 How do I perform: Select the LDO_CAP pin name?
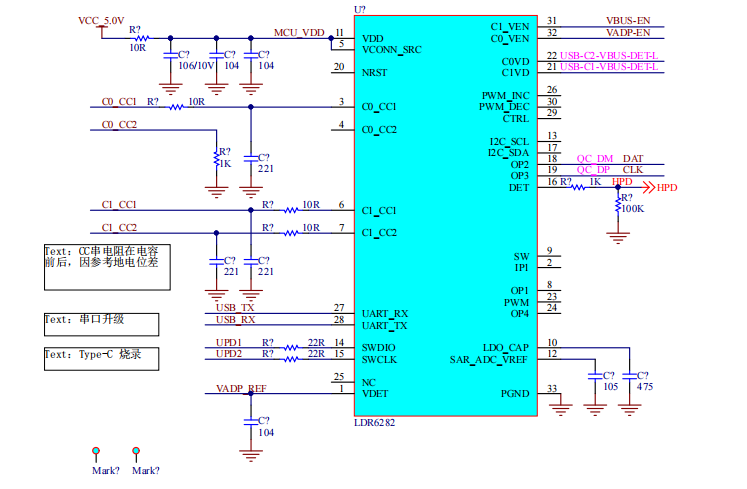[506, 348]
